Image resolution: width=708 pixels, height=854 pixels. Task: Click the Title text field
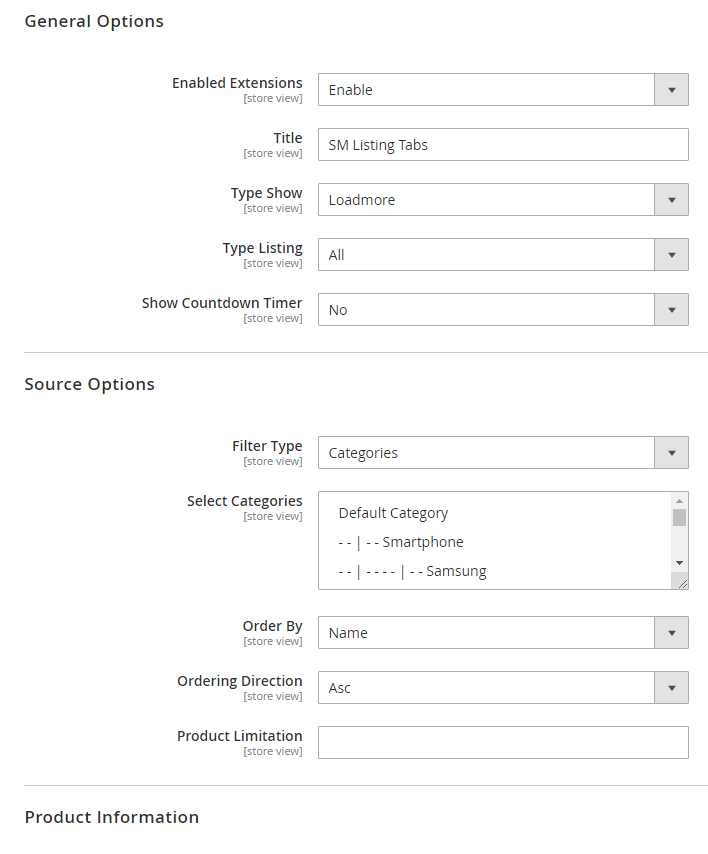click(502, 145)
